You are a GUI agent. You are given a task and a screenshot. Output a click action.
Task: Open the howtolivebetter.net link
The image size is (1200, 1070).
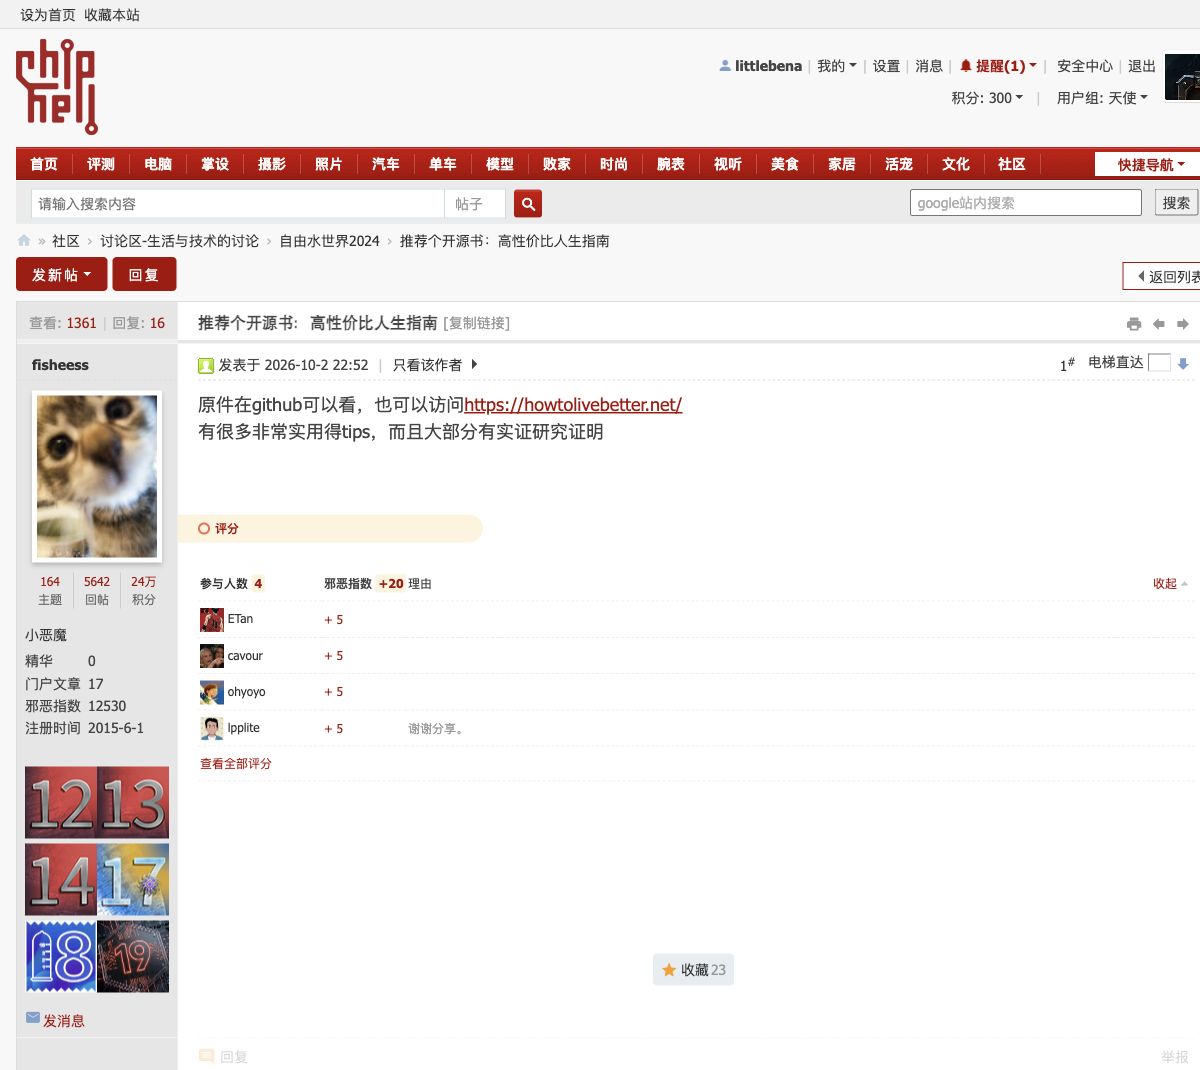[x=573, y=405]
